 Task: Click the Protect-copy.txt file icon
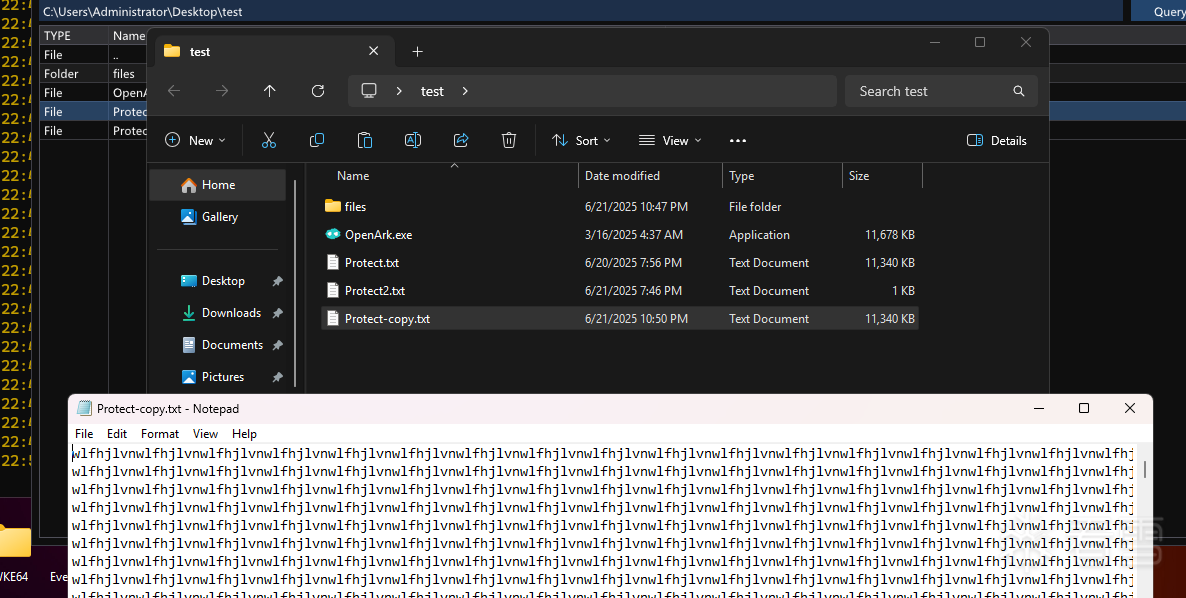[x=333, y=318]
